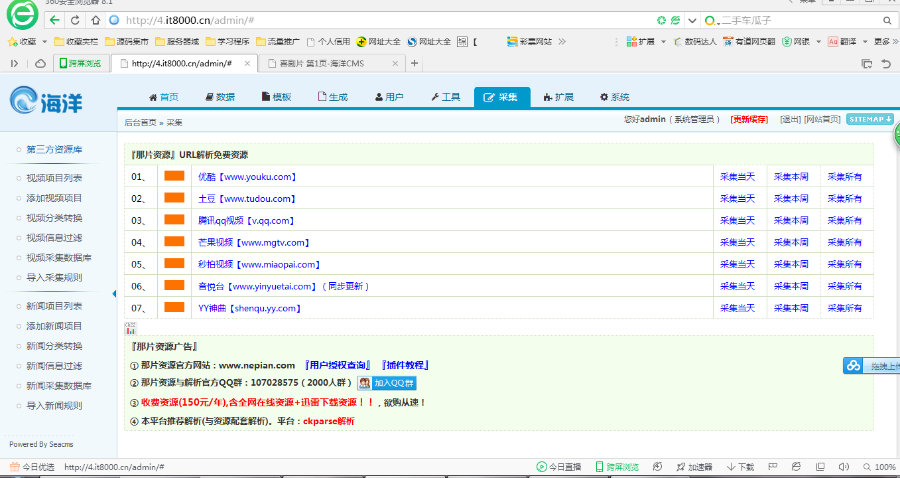Click the green back arrow button
Screen dimensions: 900x478
55,20
